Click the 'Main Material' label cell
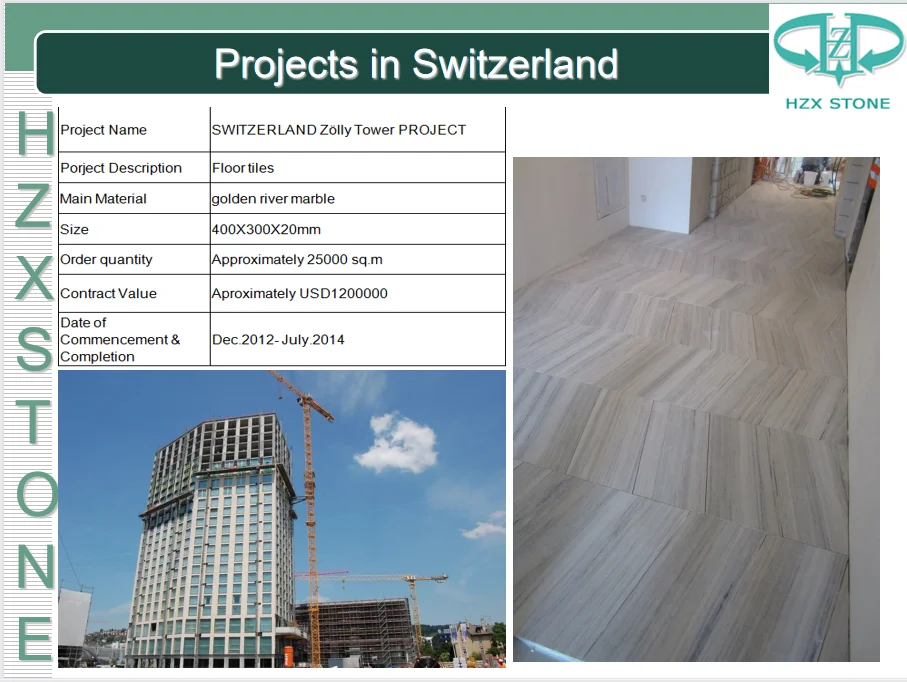Screen dimensions: 907x682 pyautogui.click(x=134, y=198)
